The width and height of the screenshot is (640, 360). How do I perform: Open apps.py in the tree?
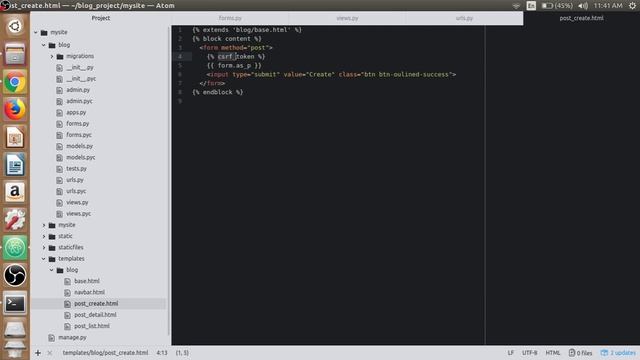[x=76, y=112]
